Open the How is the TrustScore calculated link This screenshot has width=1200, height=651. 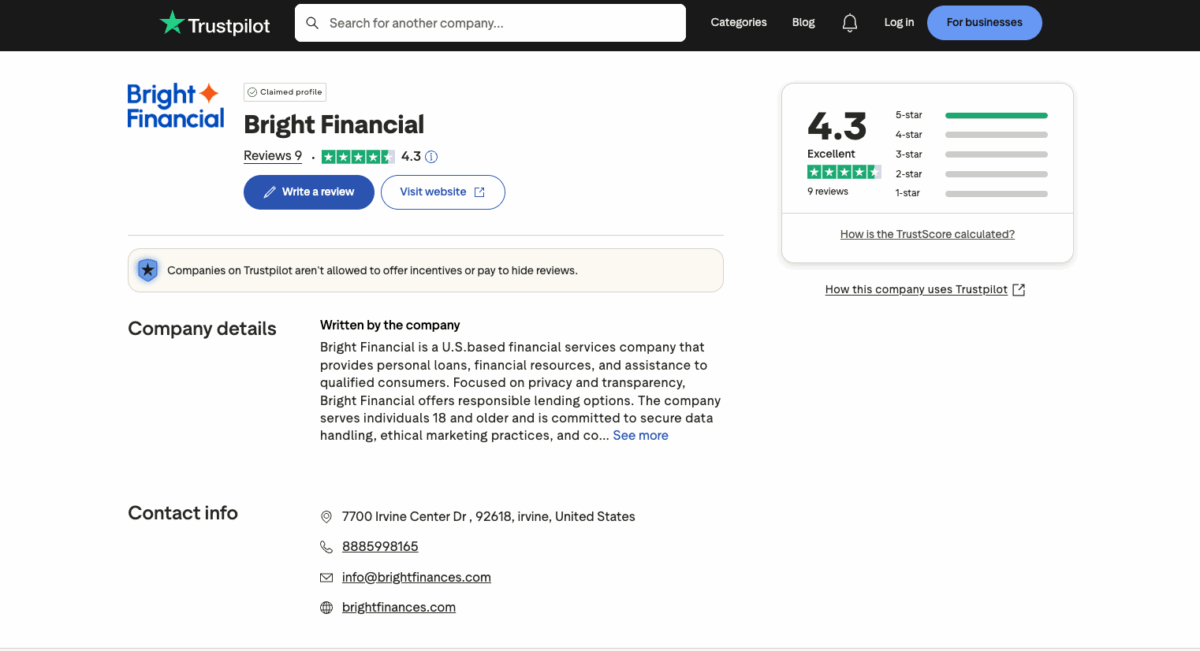click(926, 233)
